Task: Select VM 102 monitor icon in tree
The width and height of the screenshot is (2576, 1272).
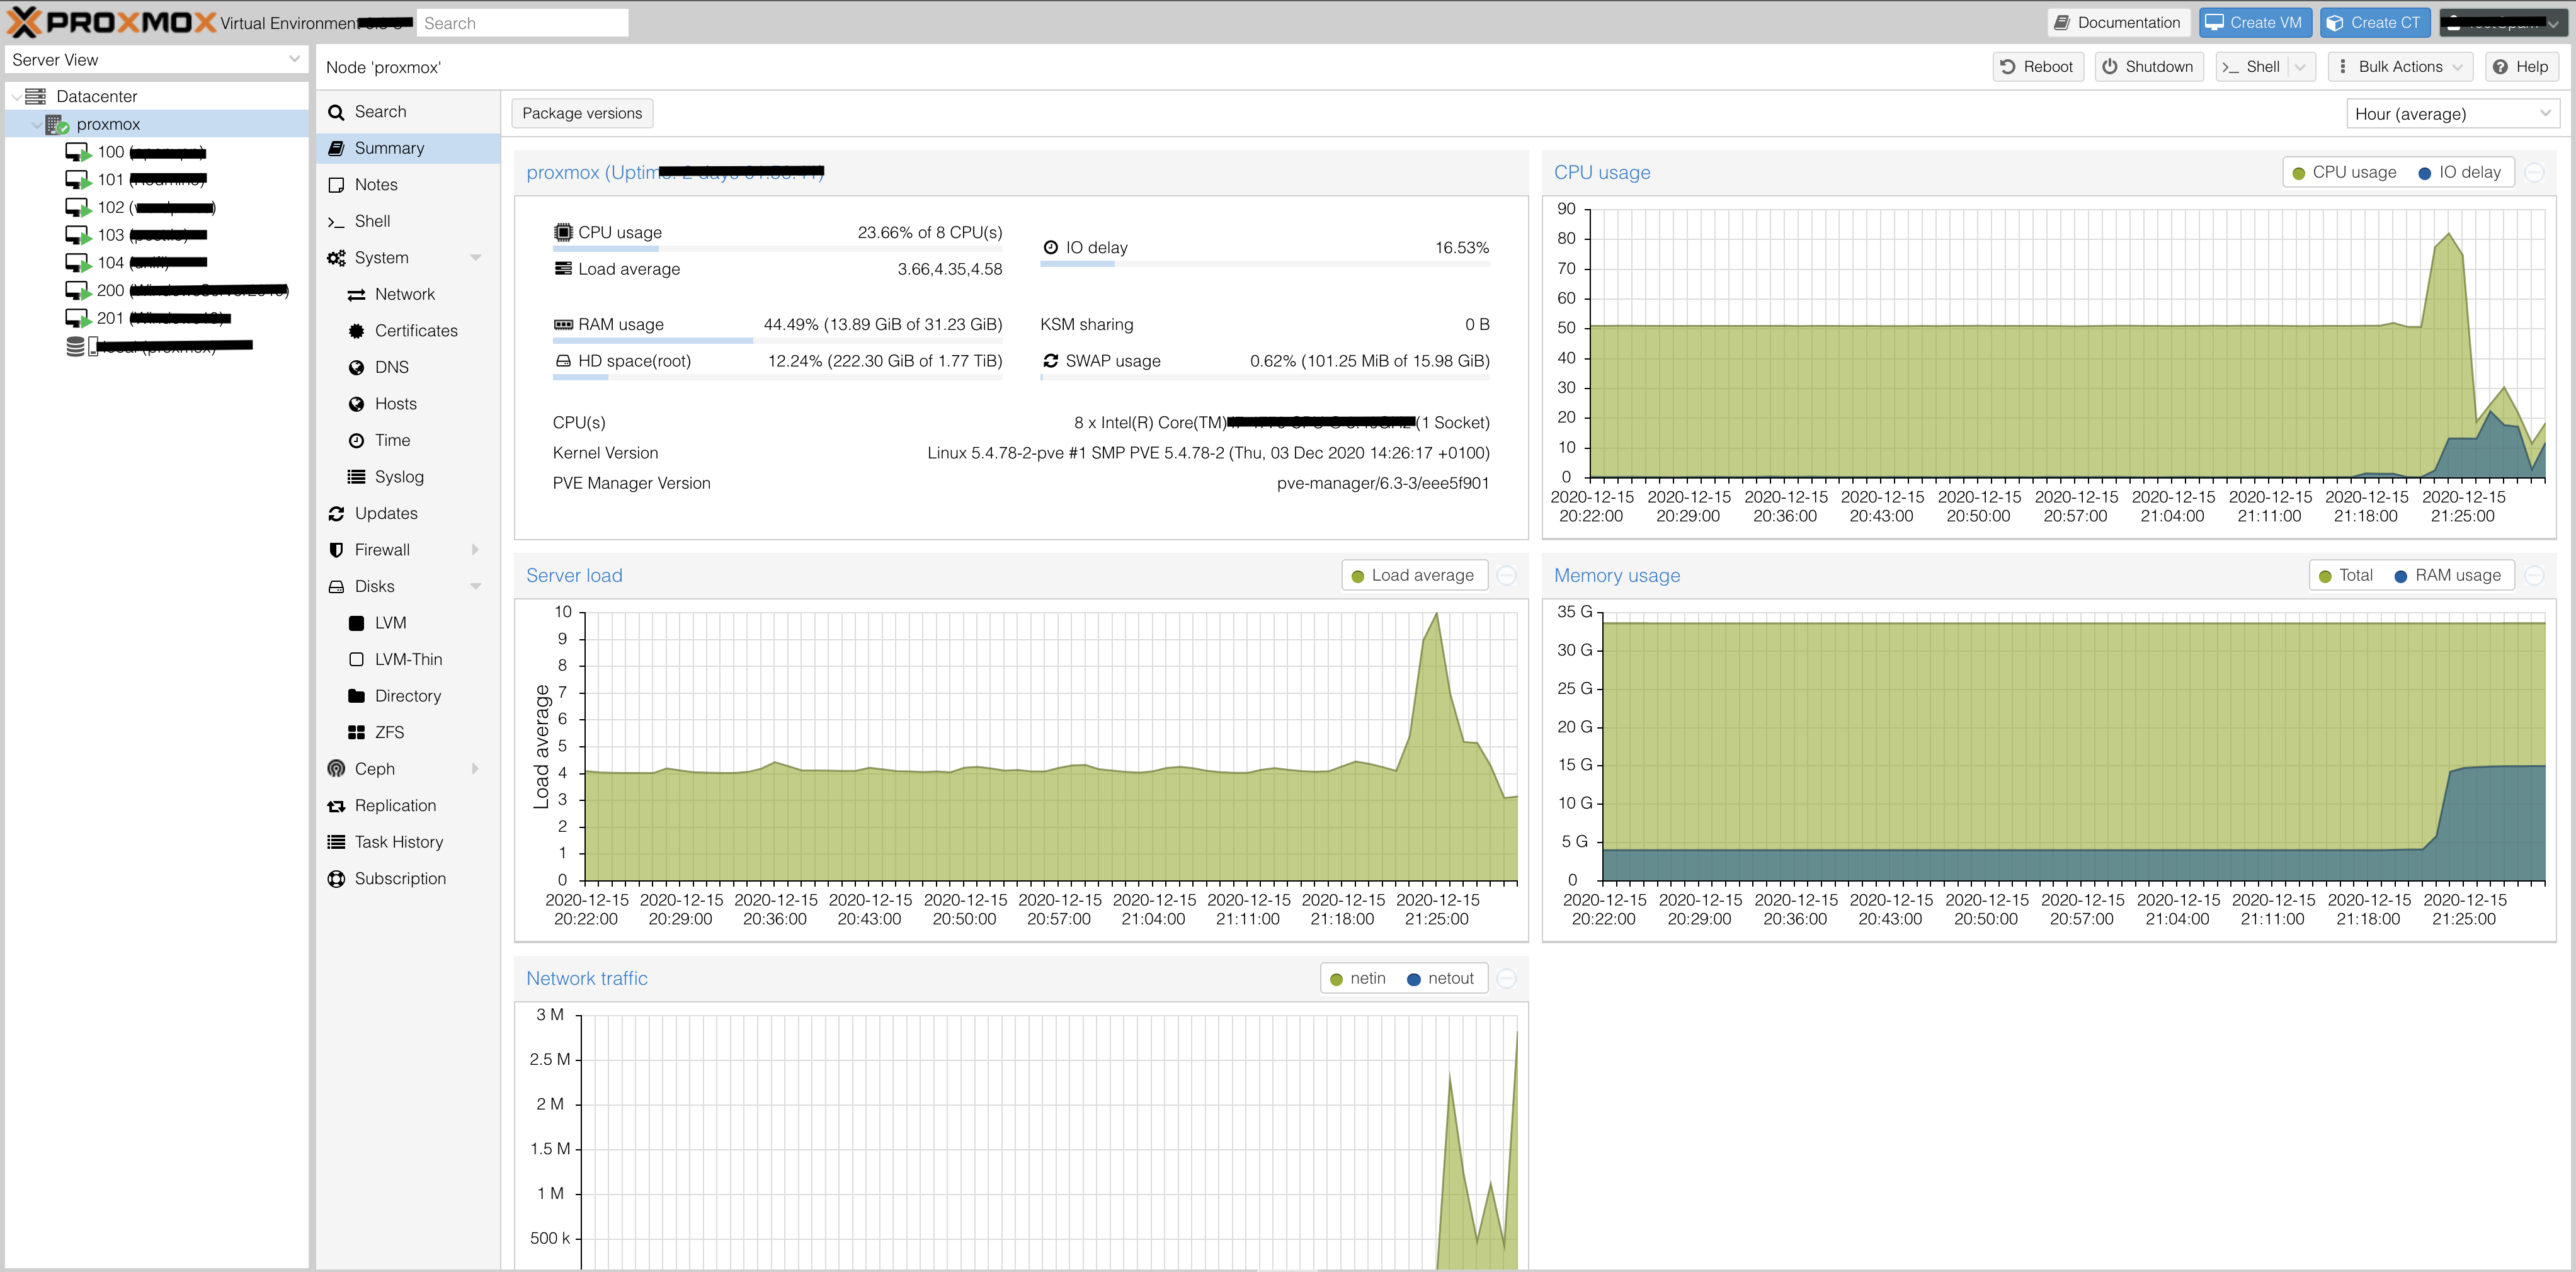Action: pos(78,207)
